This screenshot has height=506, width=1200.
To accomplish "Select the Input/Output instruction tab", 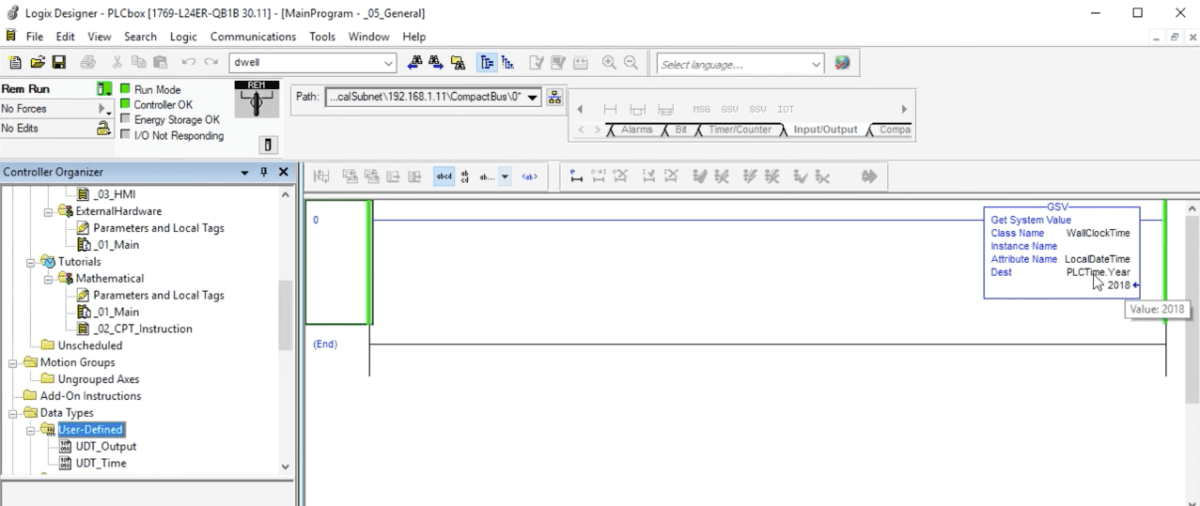I will [825, 130].
